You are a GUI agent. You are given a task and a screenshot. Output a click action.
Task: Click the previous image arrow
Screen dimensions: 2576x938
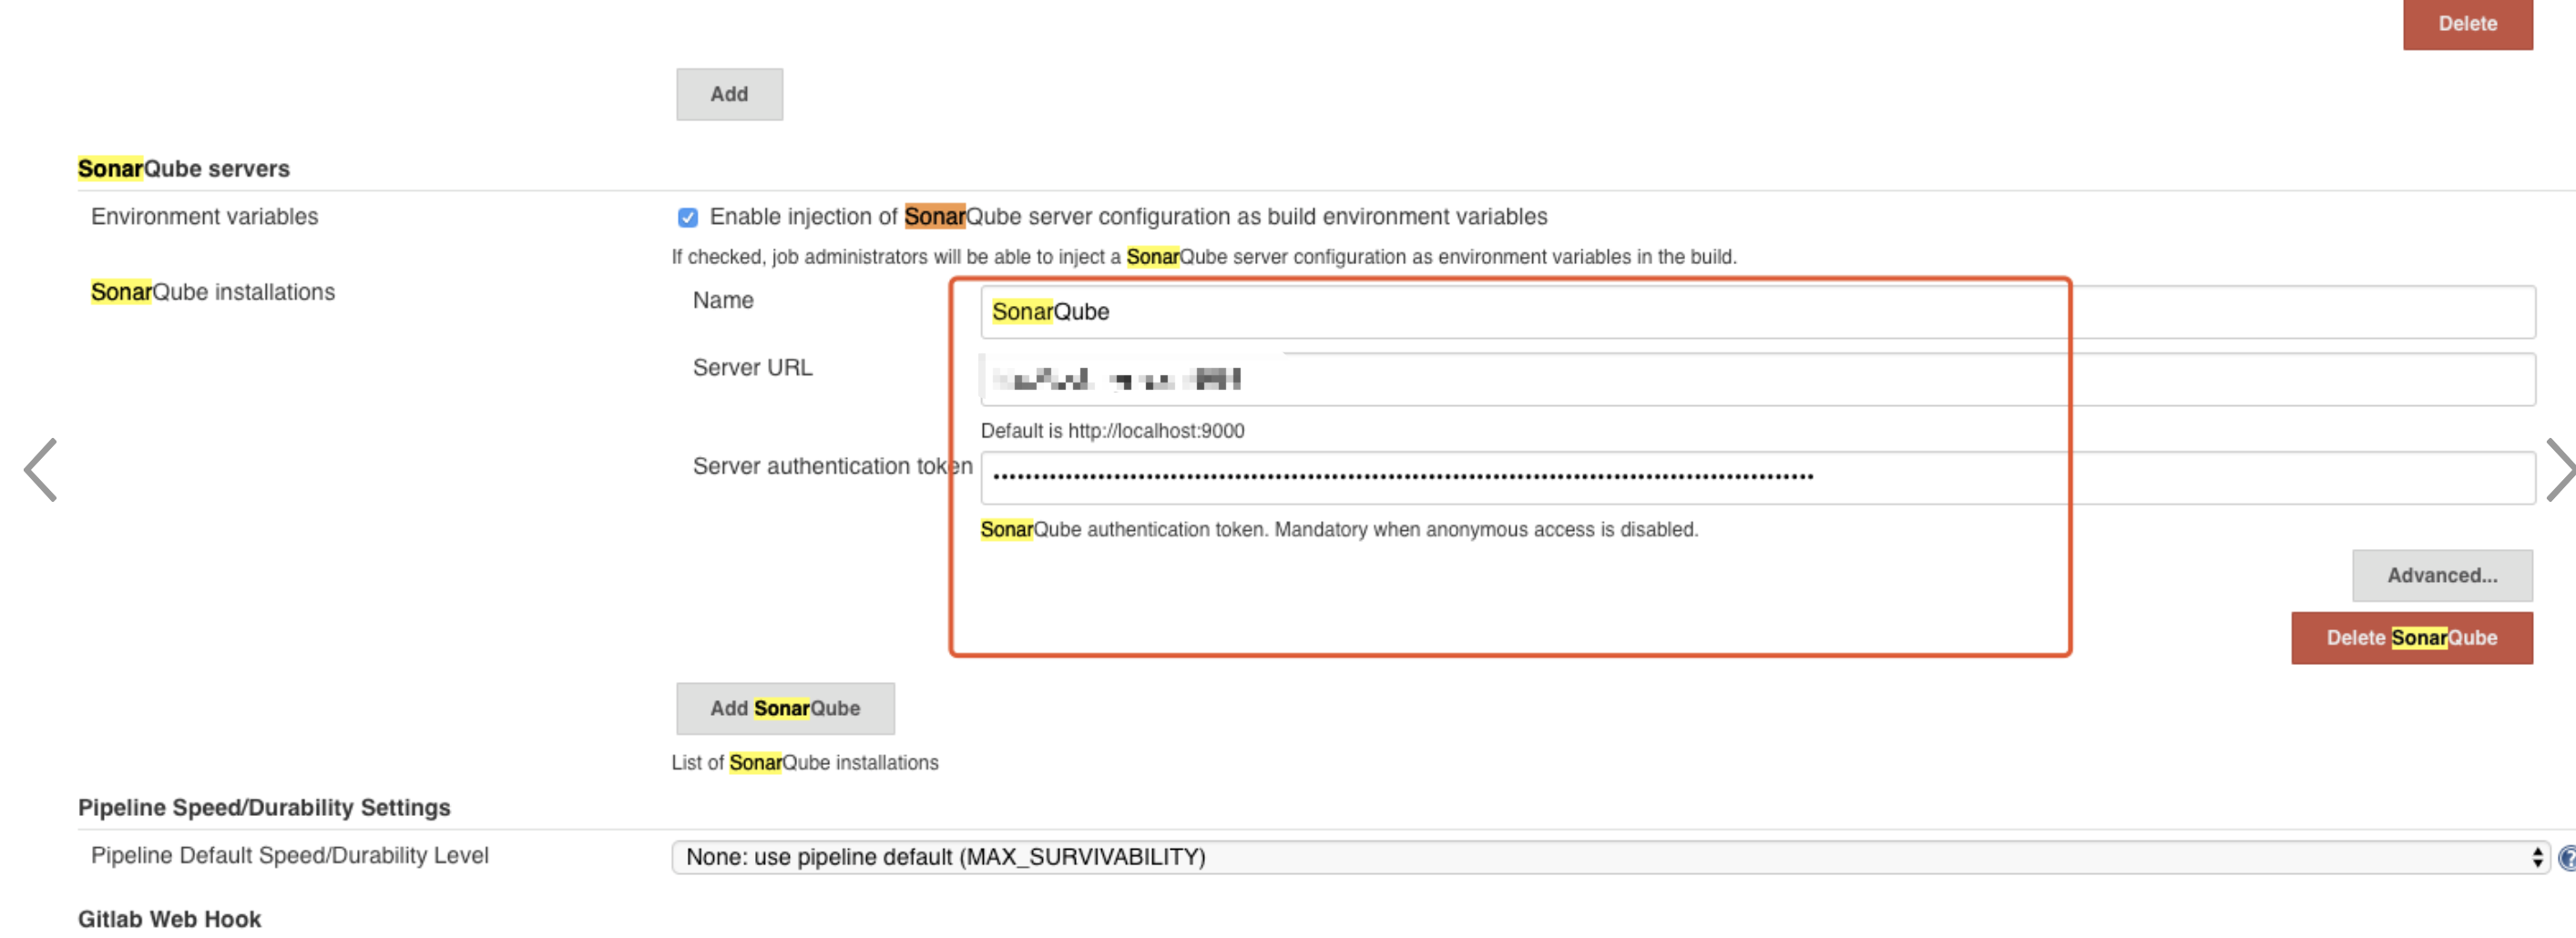(41, 469)
